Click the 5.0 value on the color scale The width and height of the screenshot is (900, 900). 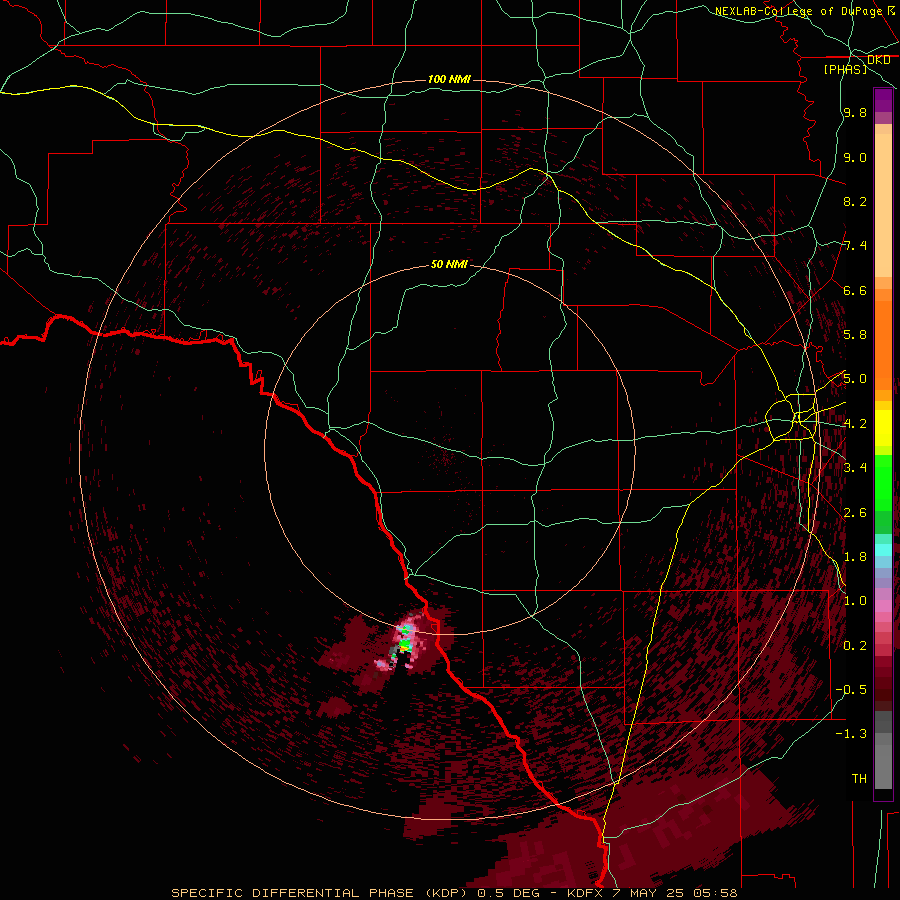(855, 379)
